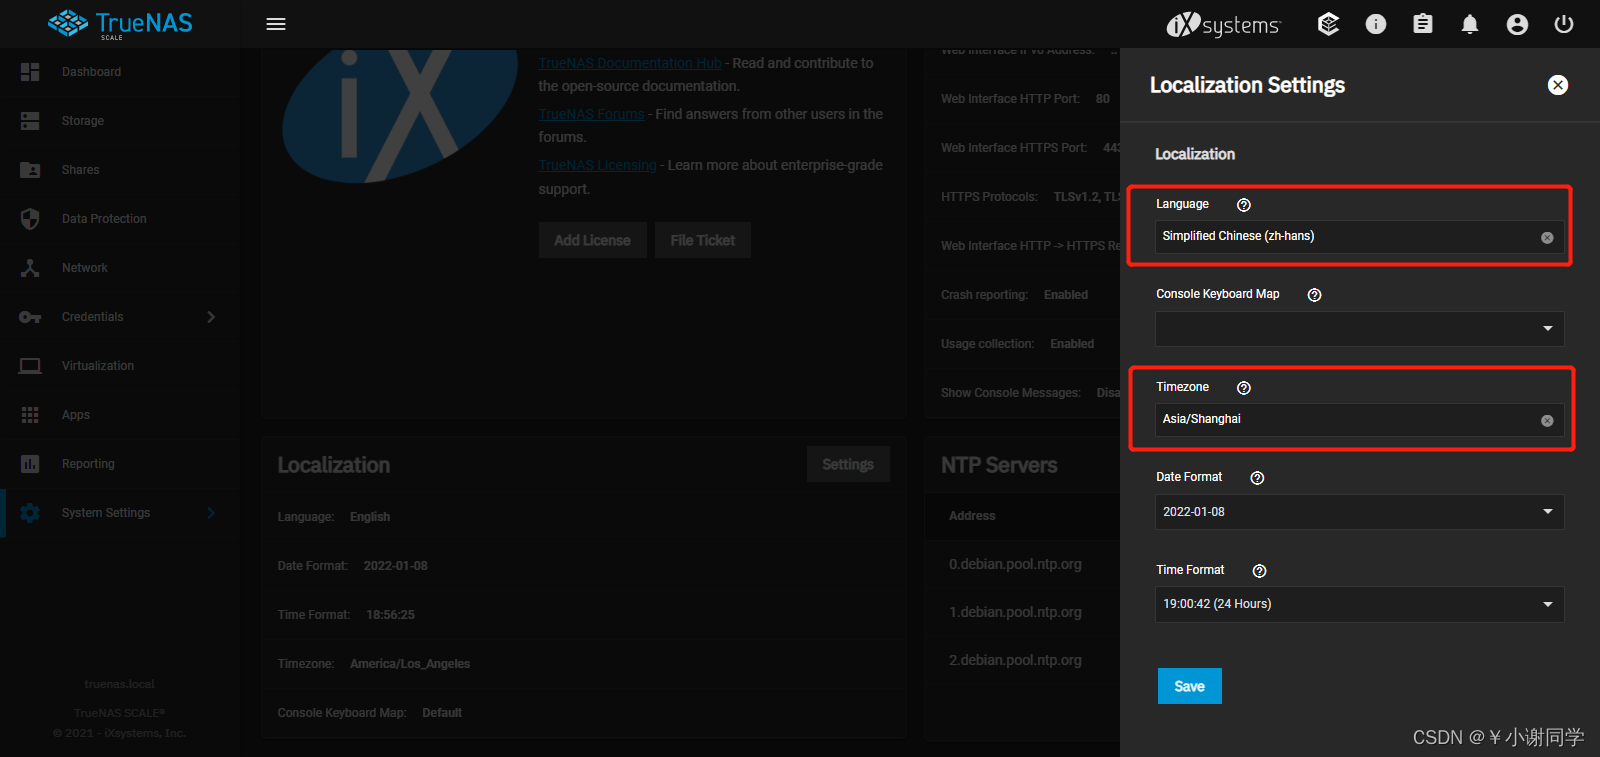Open Localization card Settings button

(848, 464)
